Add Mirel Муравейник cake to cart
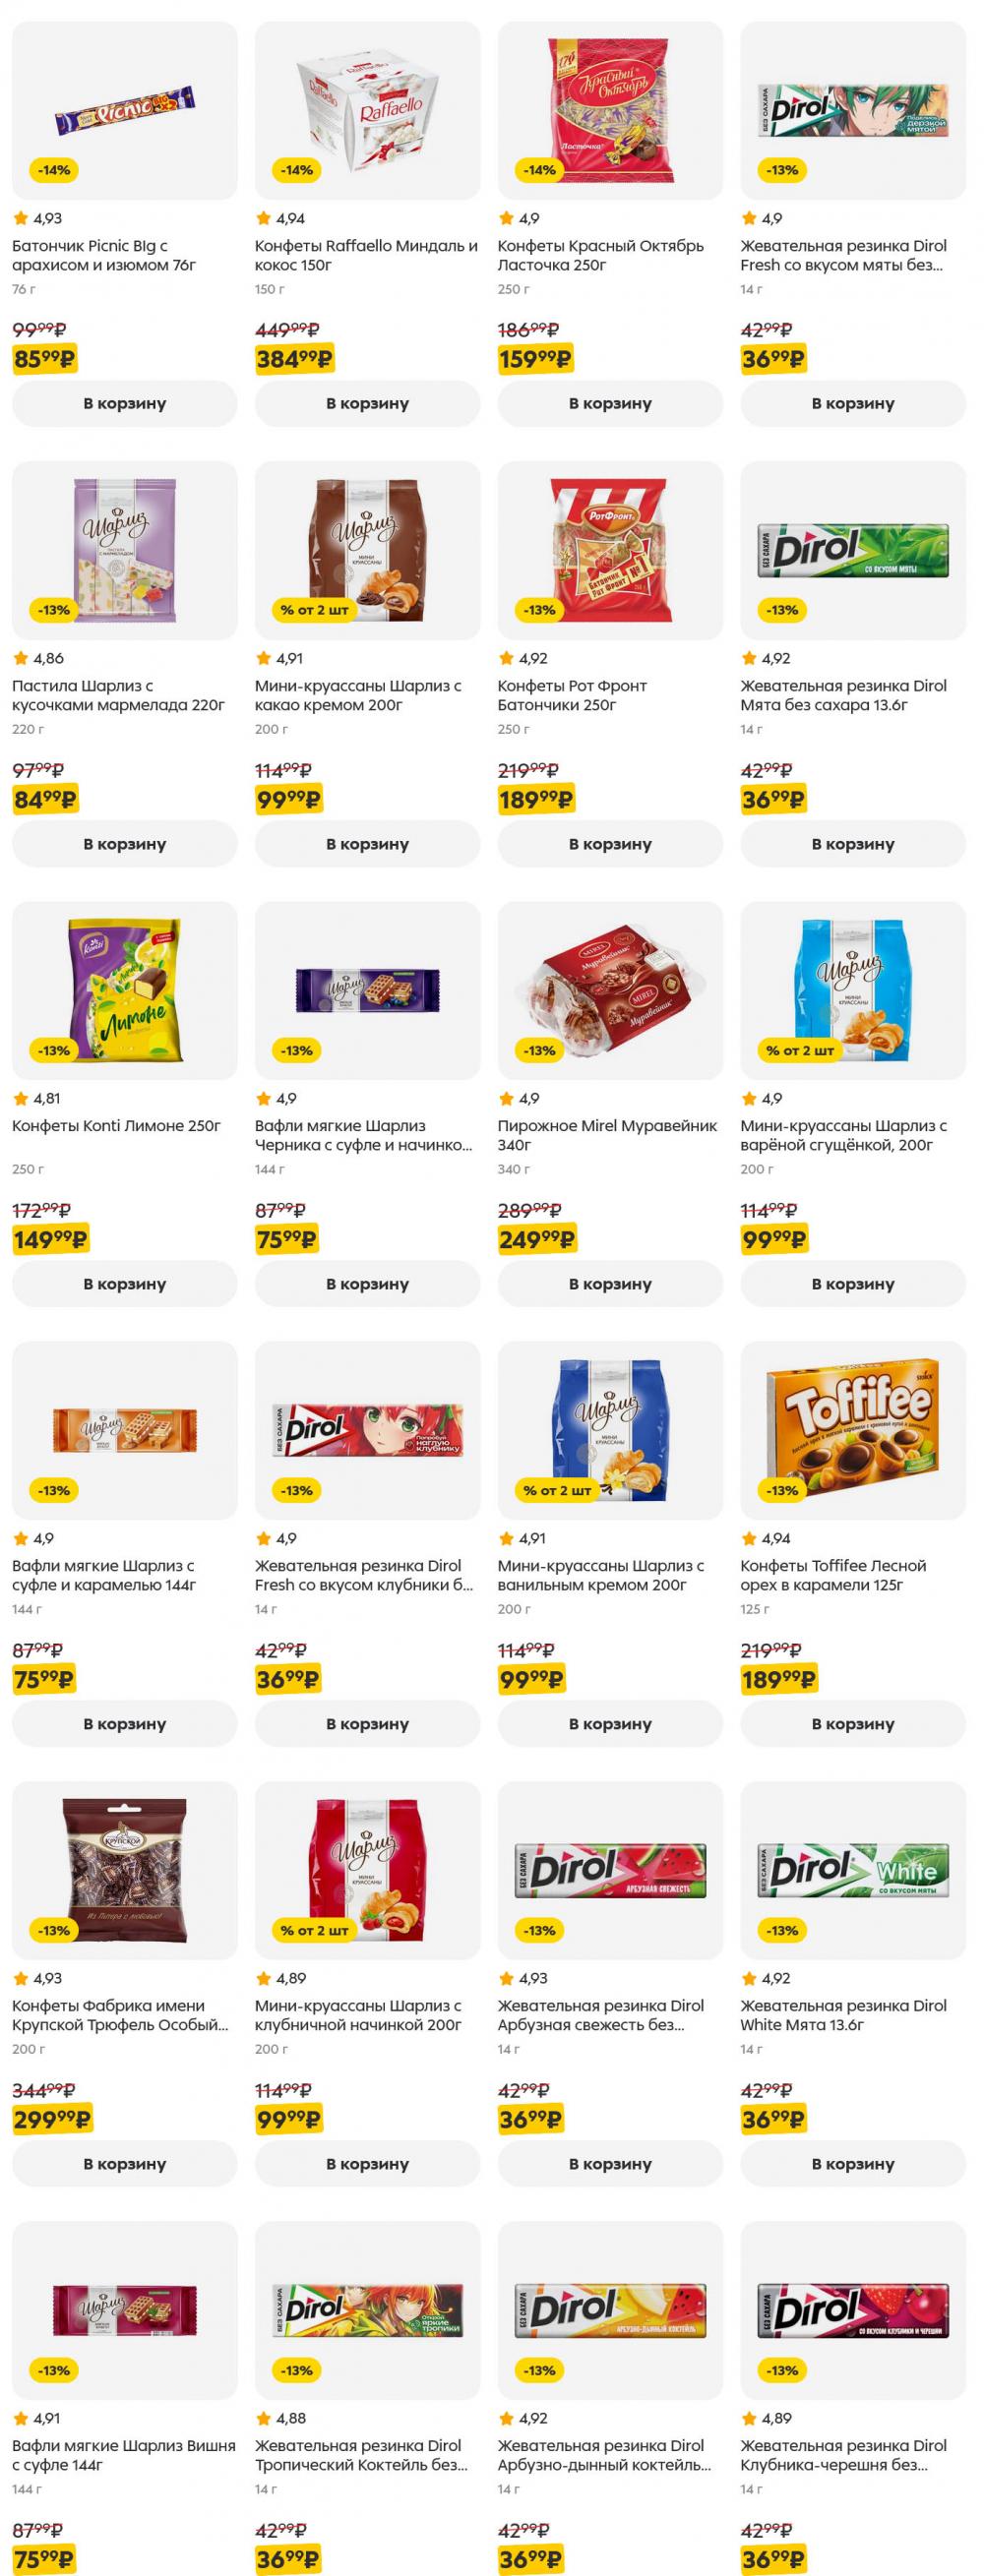The width and height of the screenshot is (984, 2576). click(x=610, y=1284)
